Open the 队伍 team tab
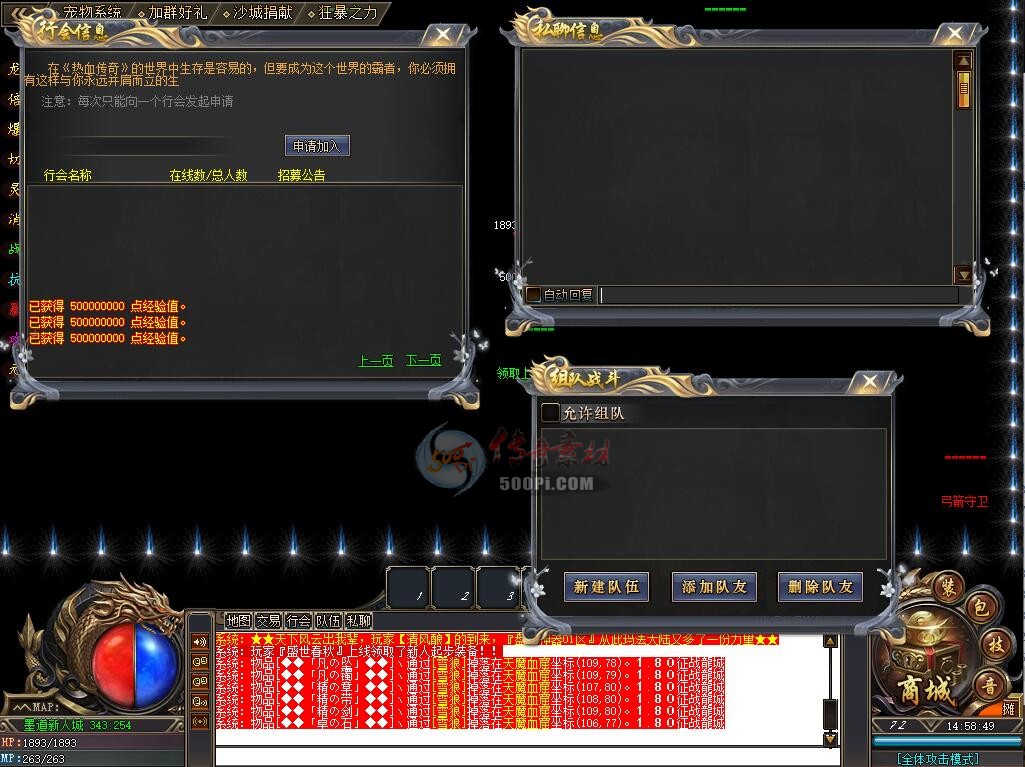The height and width of the screenshot is (767, 1025). coord(328,621)
